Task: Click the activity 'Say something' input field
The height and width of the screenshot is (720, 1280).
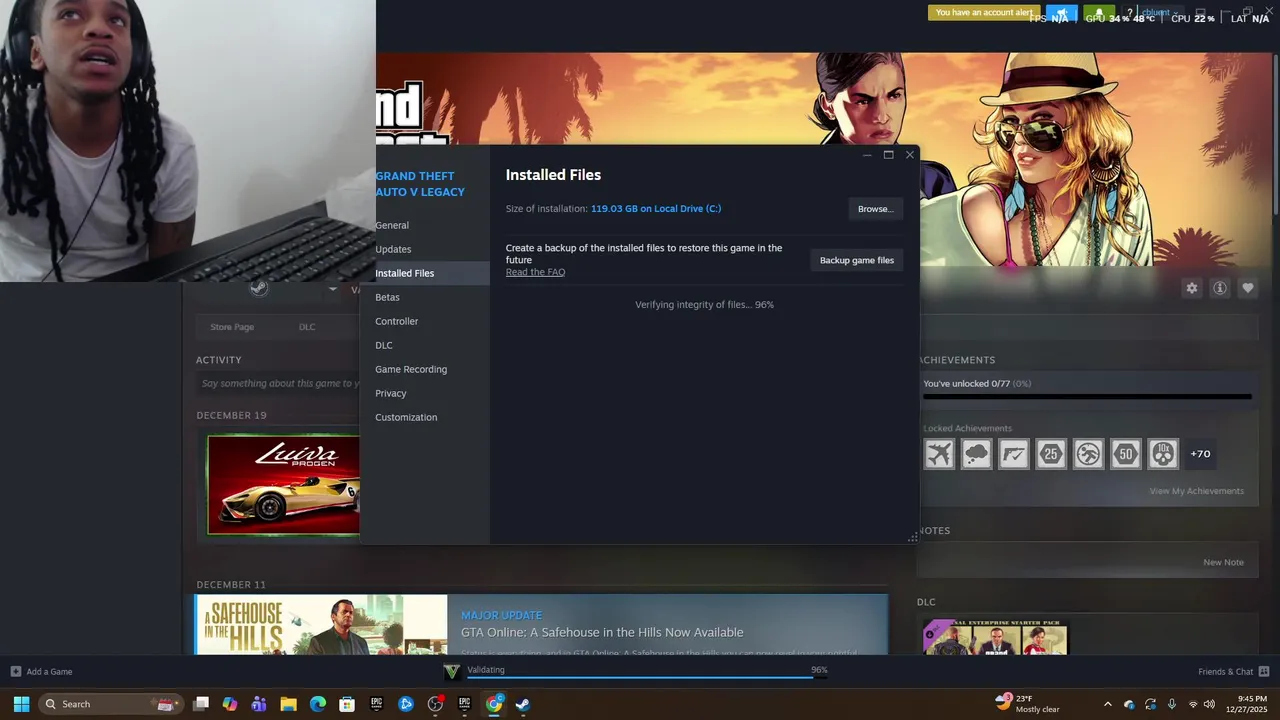Action: 278,383
